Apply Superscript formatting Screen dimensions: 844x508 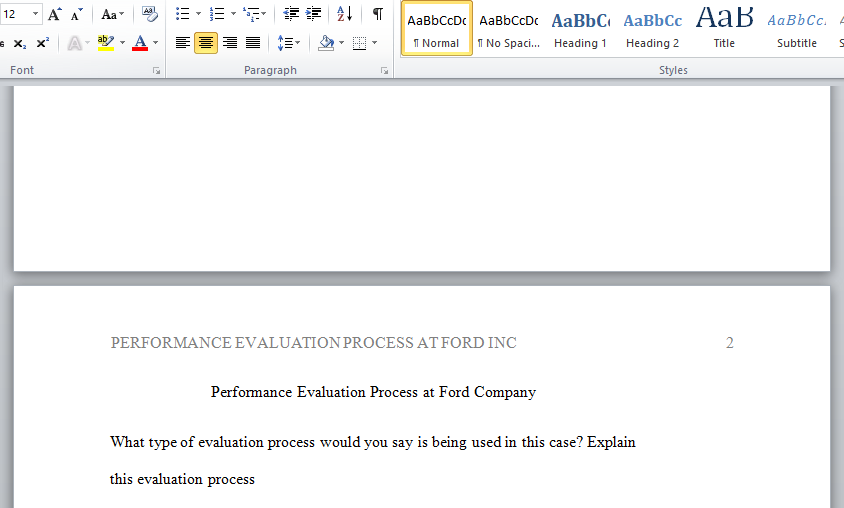click(x=43, y=43)
